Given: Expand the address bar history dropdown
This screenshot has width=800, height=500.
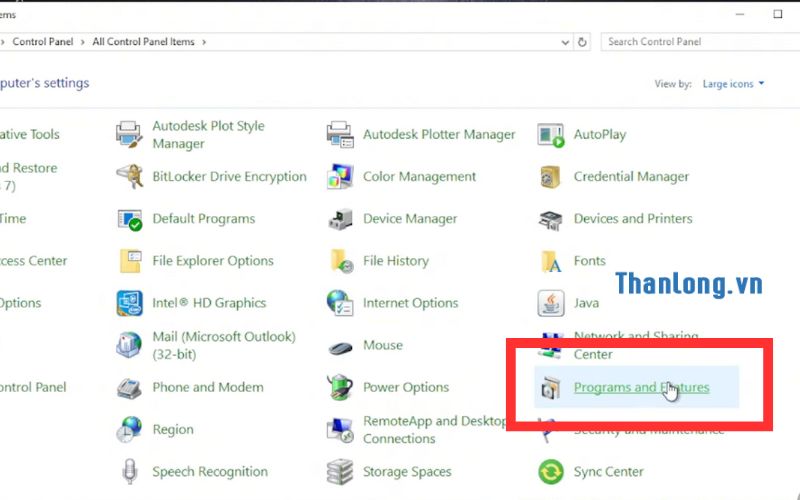Looking at the screenshot, I should (565, 42).
